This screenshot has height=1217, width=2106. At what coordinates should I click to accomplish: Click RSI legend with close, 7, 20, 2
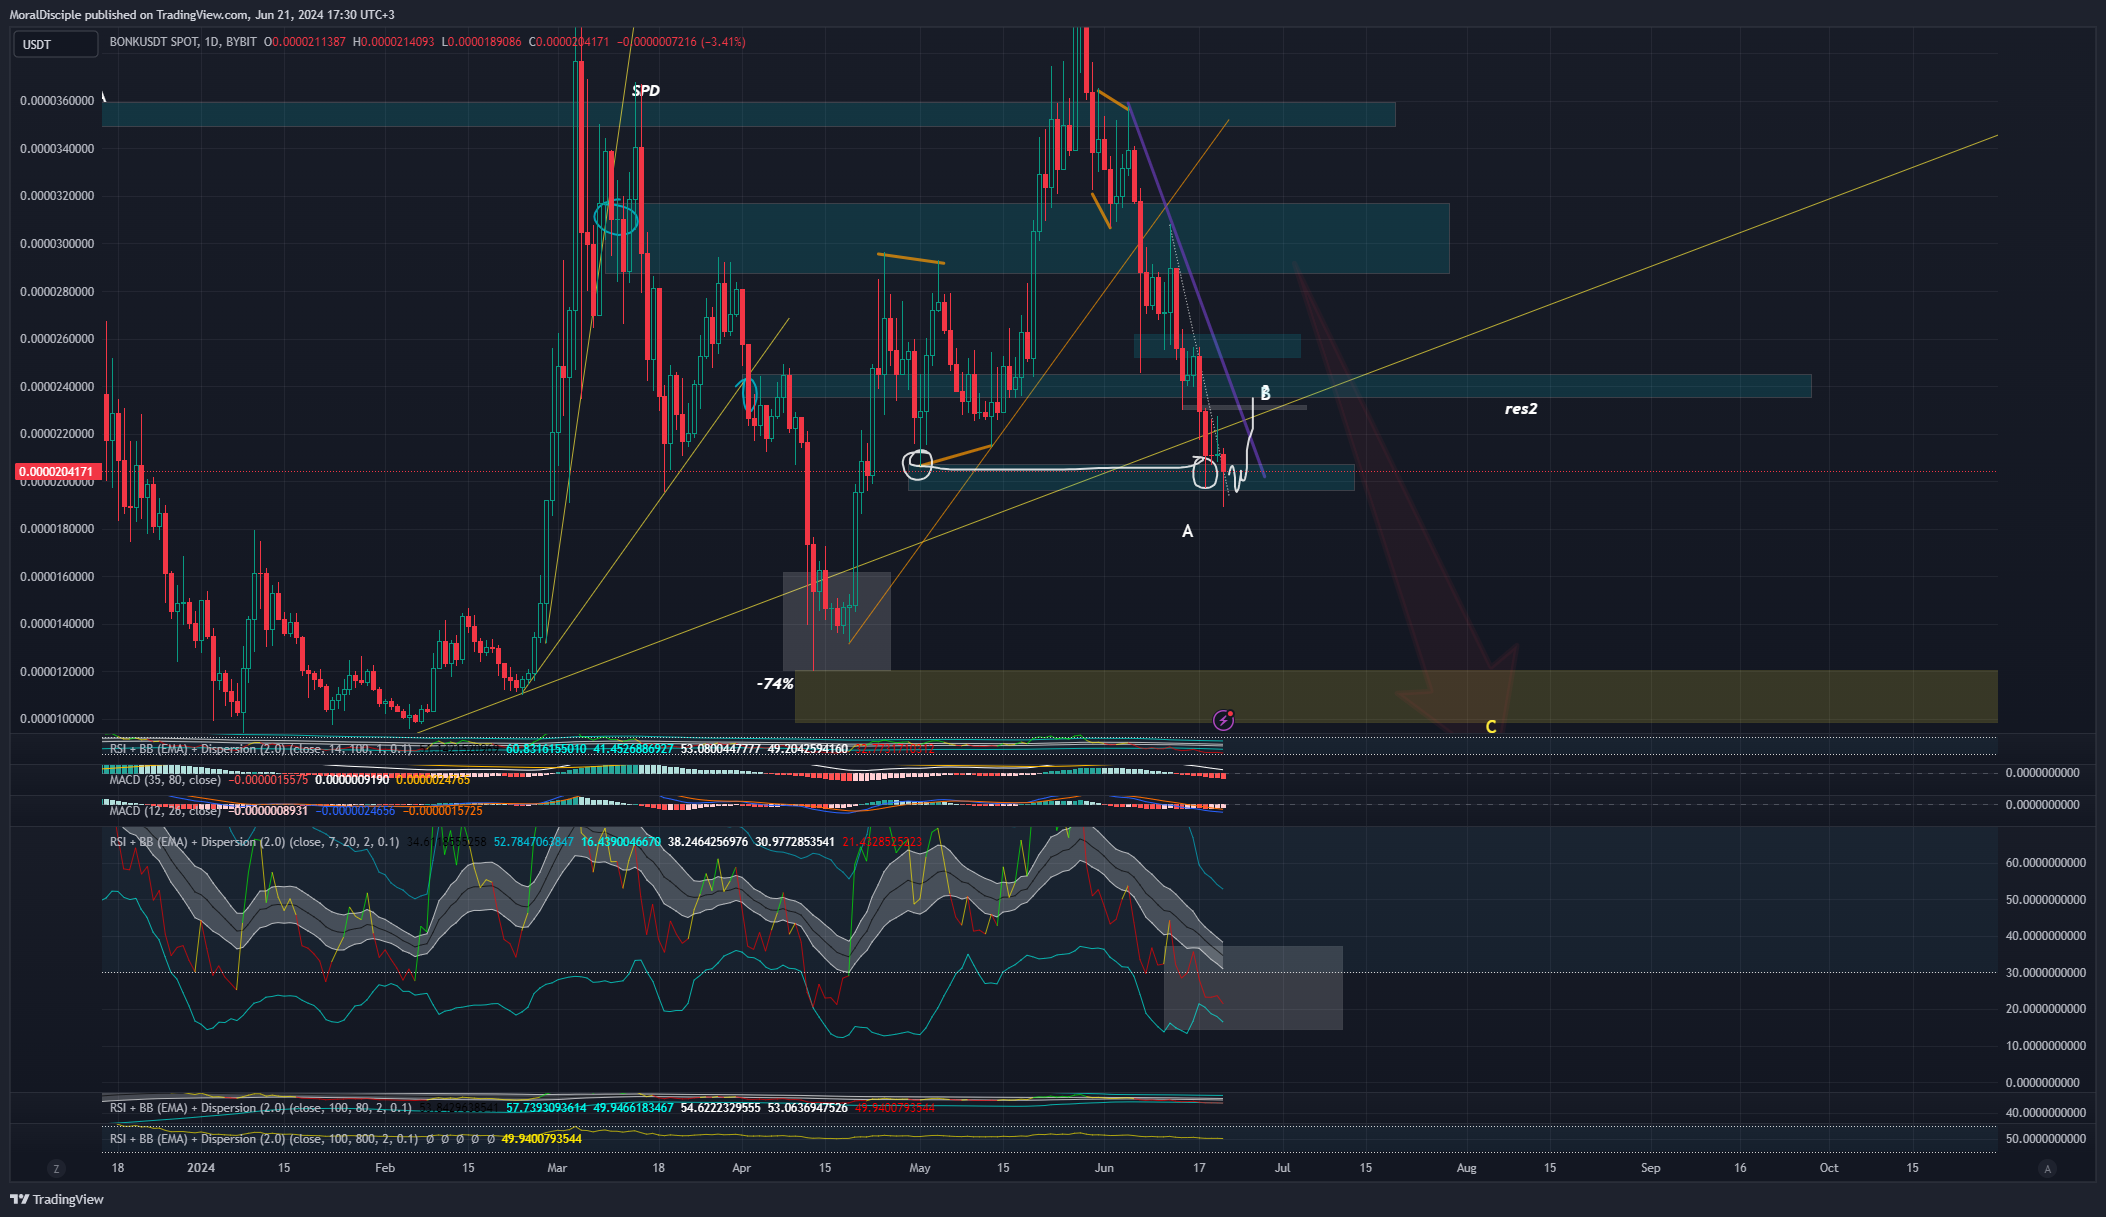pos(254,842)
